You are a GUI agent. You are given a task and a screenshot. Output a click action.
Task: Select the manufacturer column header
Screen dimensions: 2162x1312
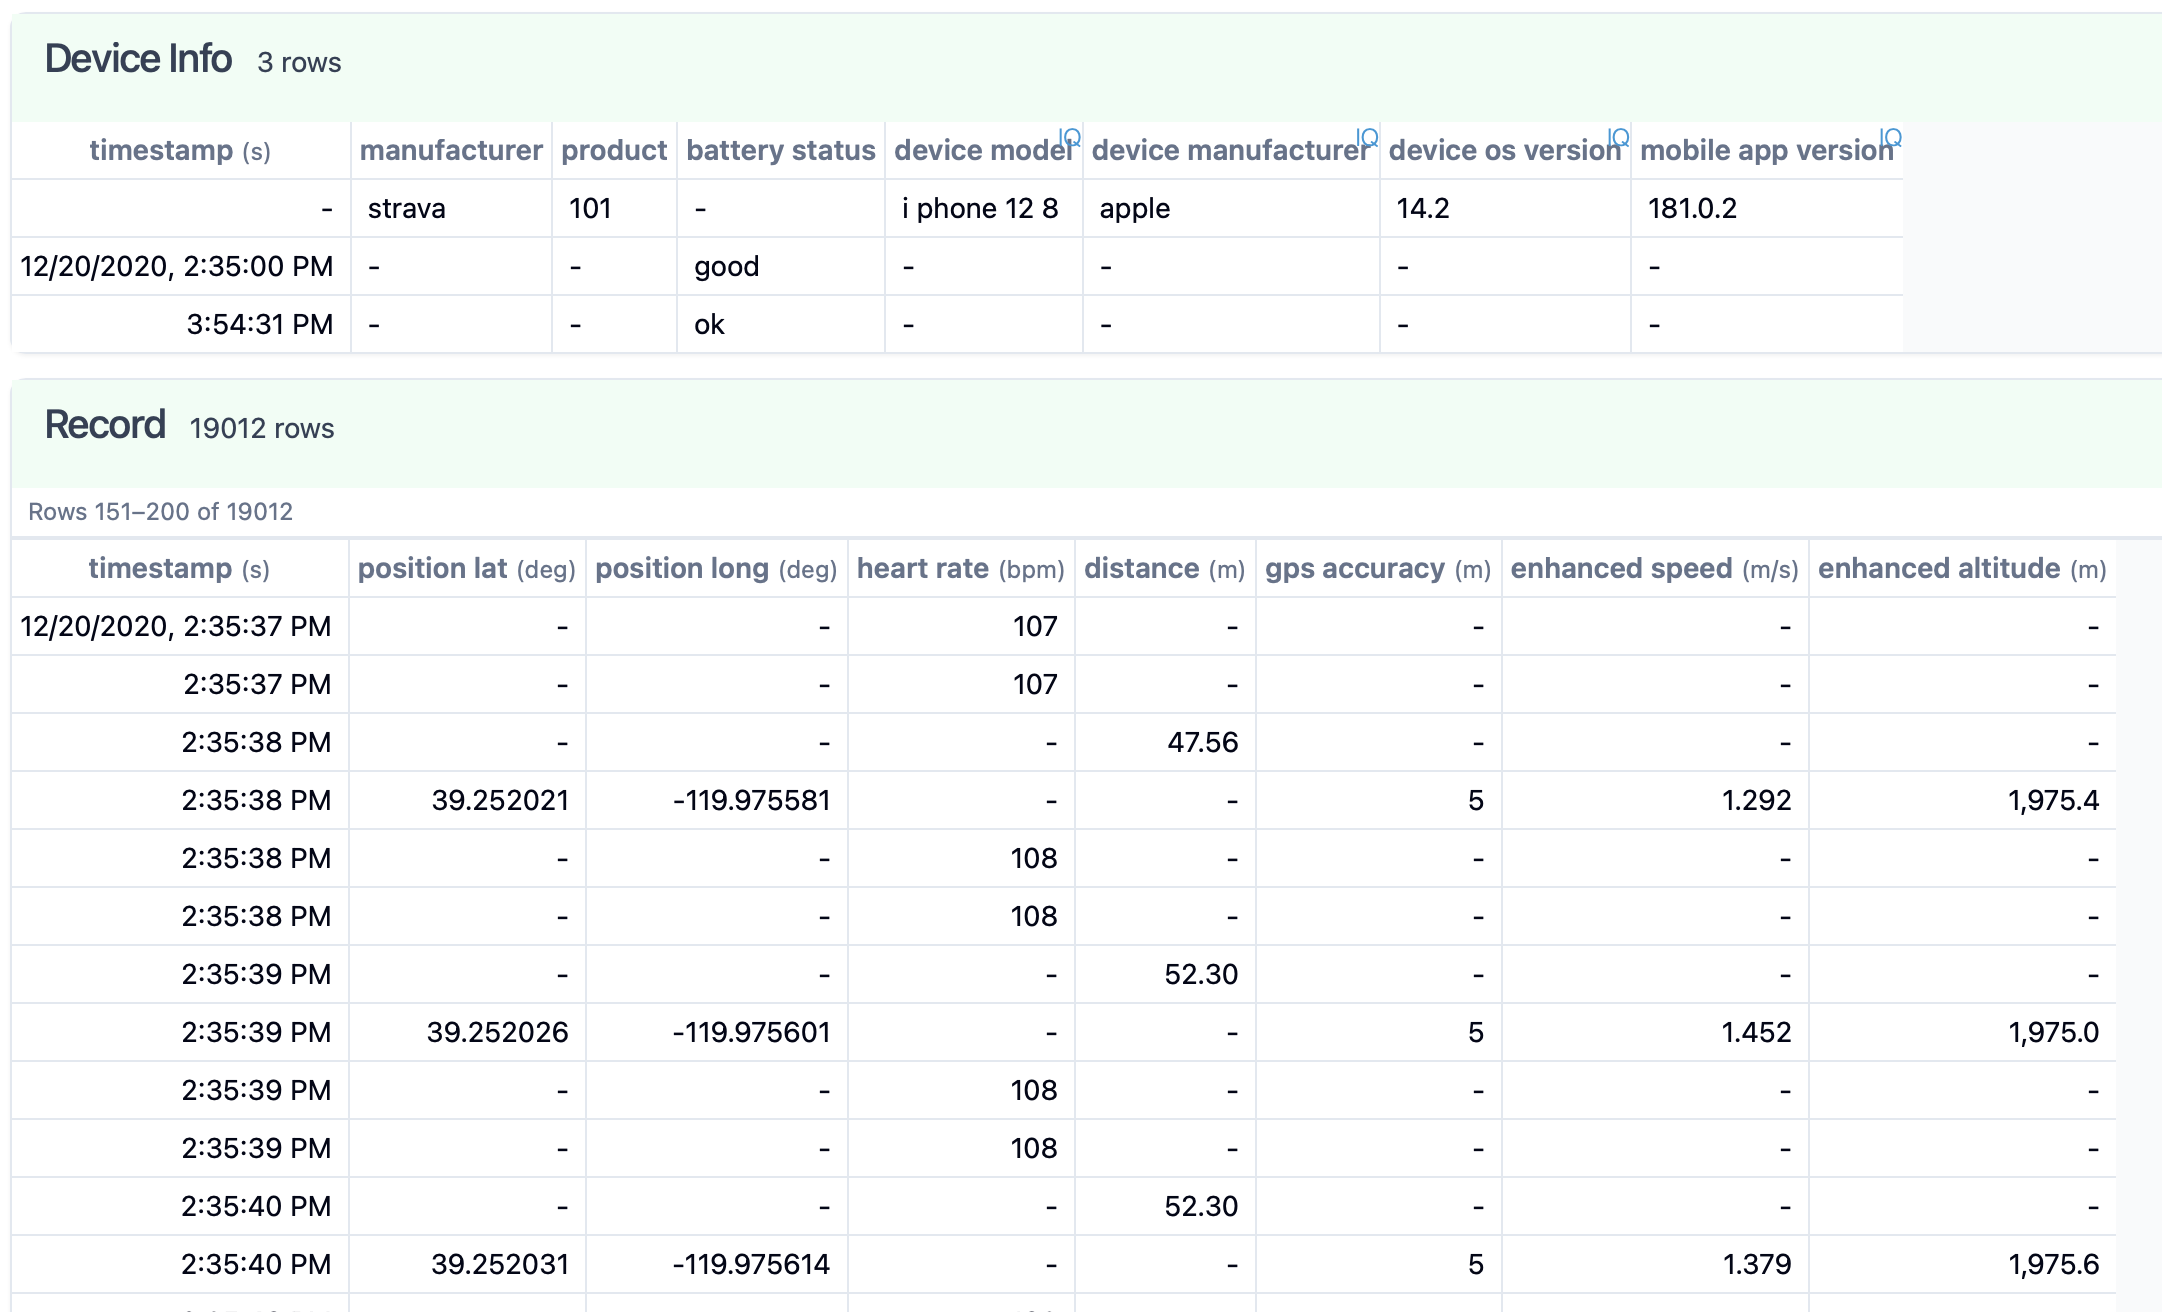click(451, 151)
